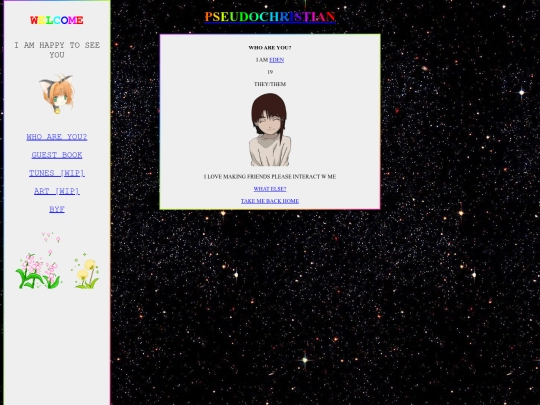
Task: Click the yellow dandelion flowers image
Action: pyautogui.click(x=86, y=271)
